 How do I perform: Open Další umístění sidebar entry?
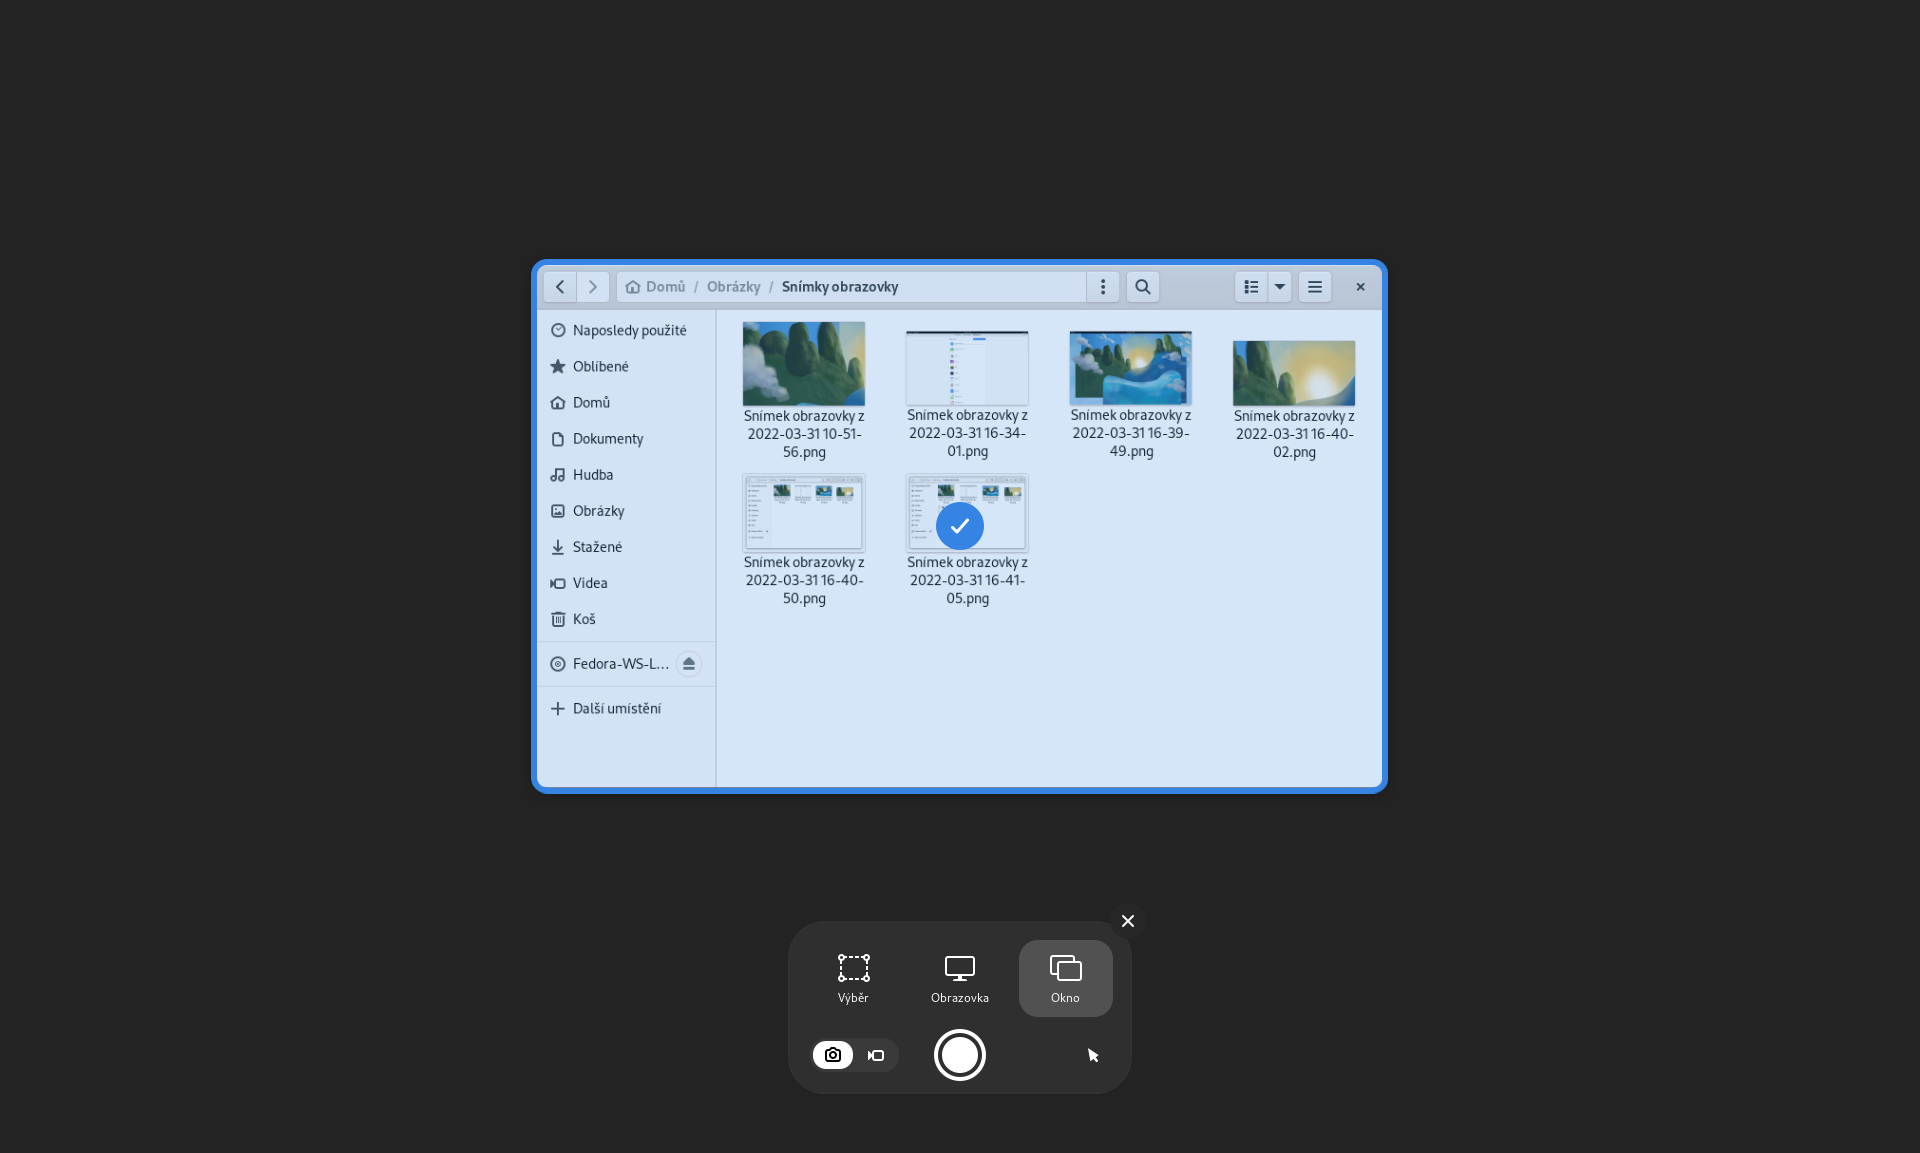click(616, 708)
